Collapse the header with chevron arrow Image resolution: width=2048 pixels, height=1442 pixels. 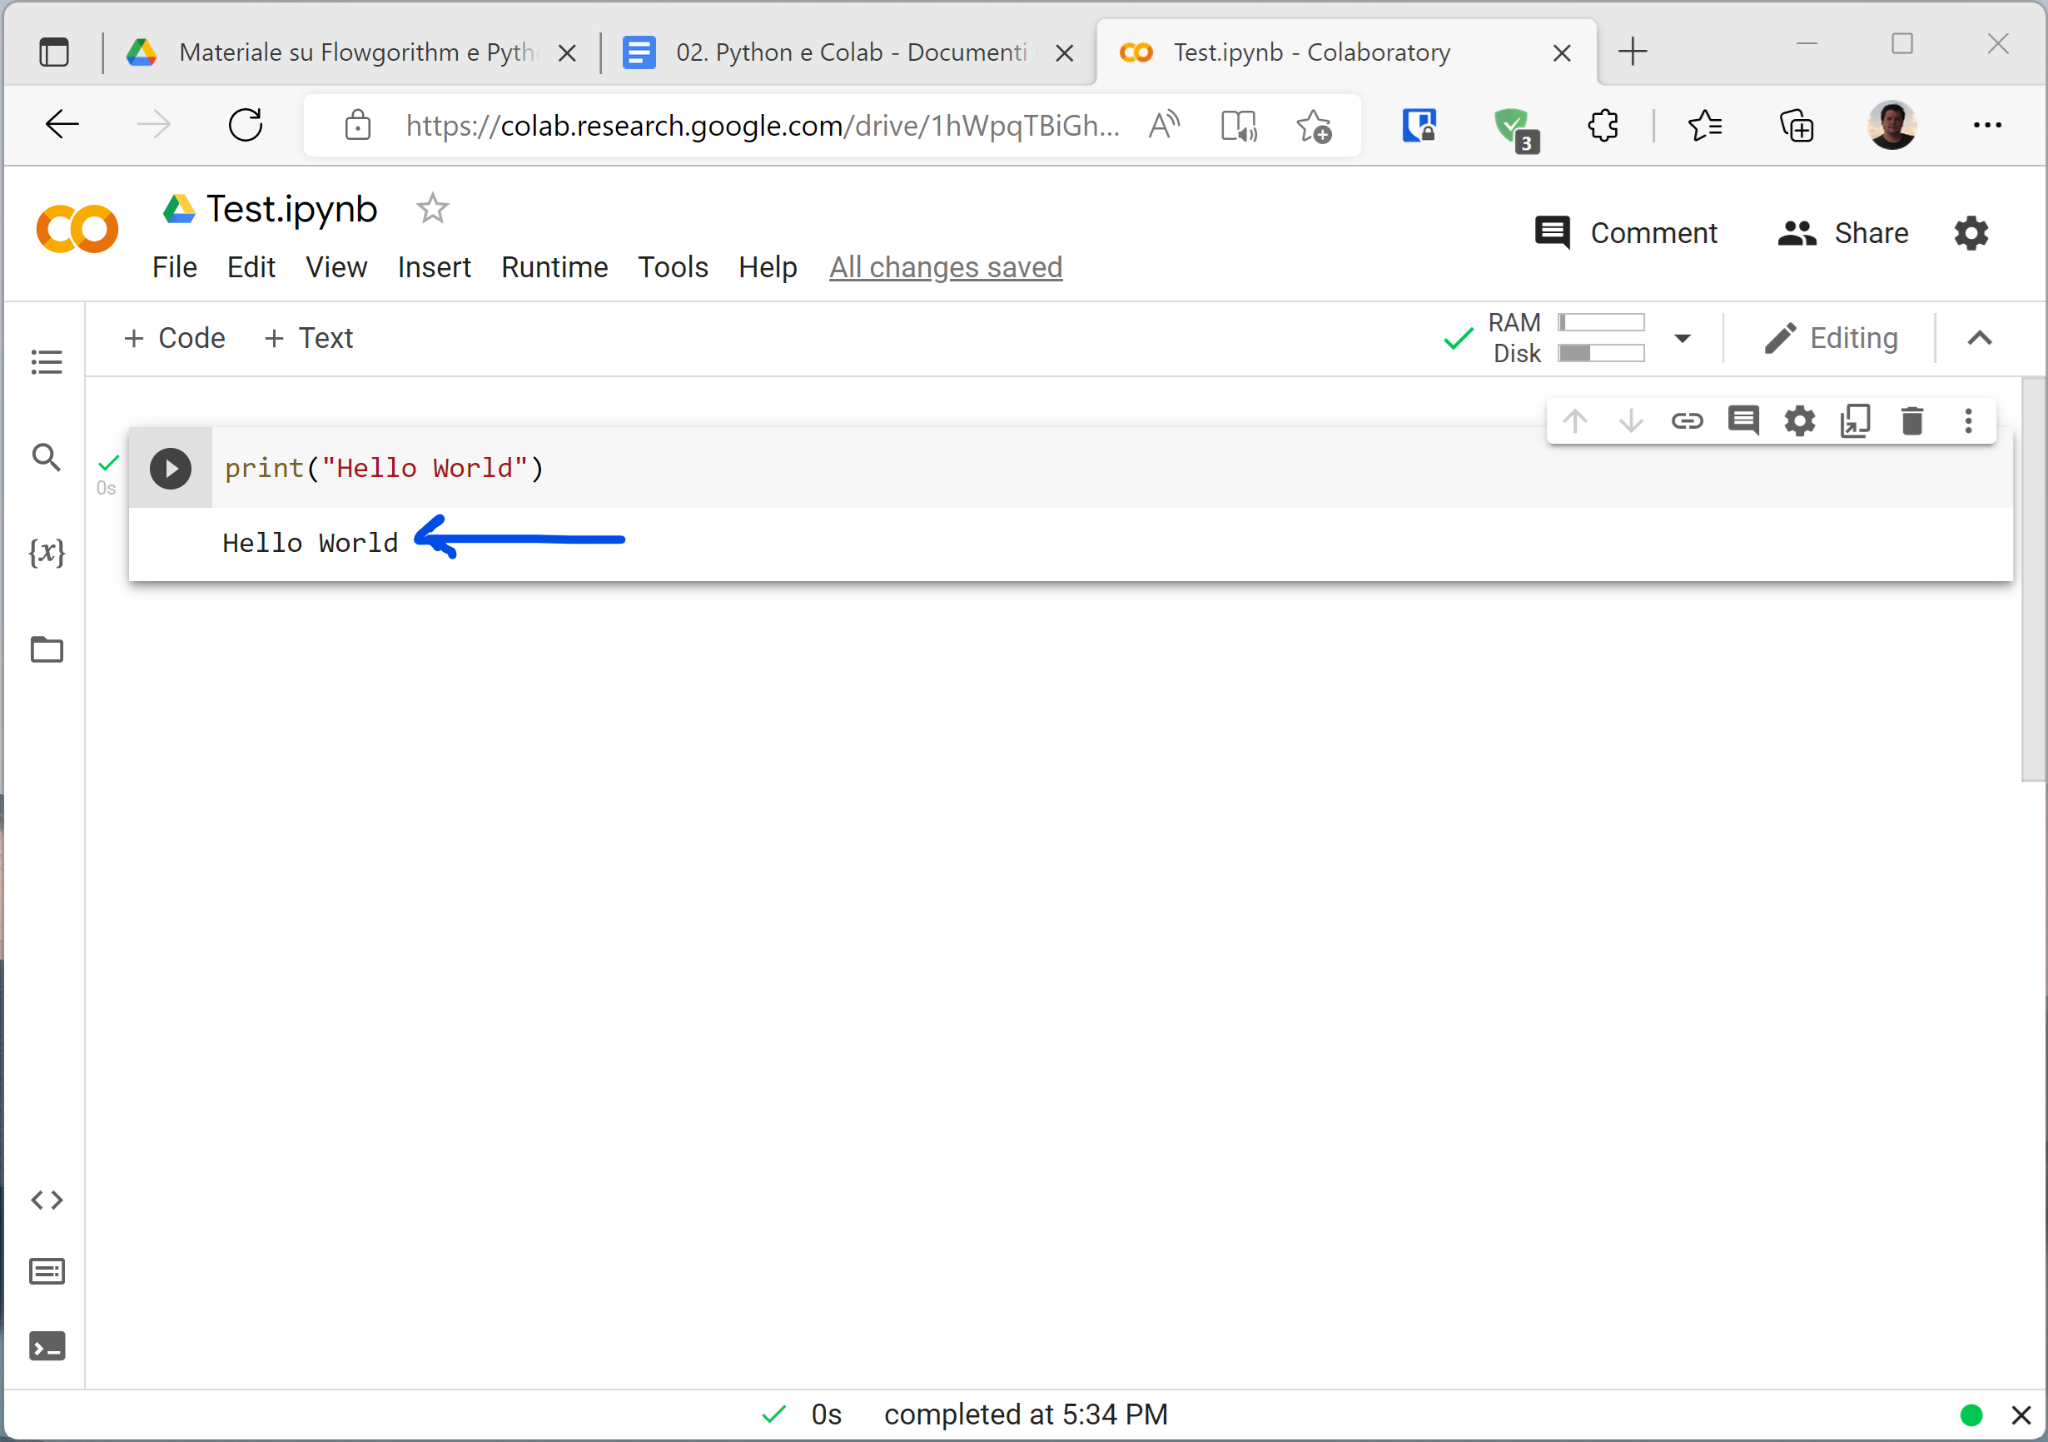(1979, 338)
